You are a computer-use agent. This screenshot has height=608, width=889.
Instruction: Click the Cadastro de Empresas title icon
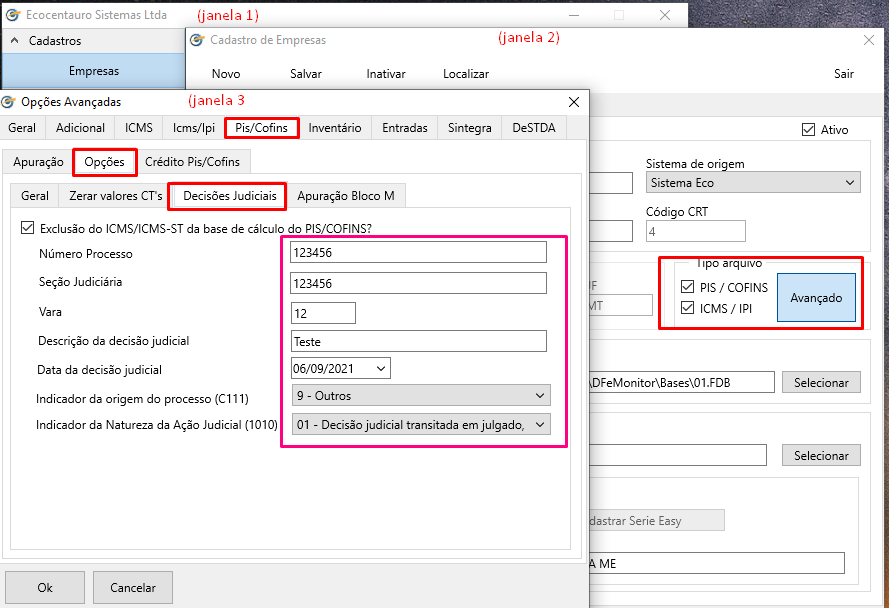[197, 40]
